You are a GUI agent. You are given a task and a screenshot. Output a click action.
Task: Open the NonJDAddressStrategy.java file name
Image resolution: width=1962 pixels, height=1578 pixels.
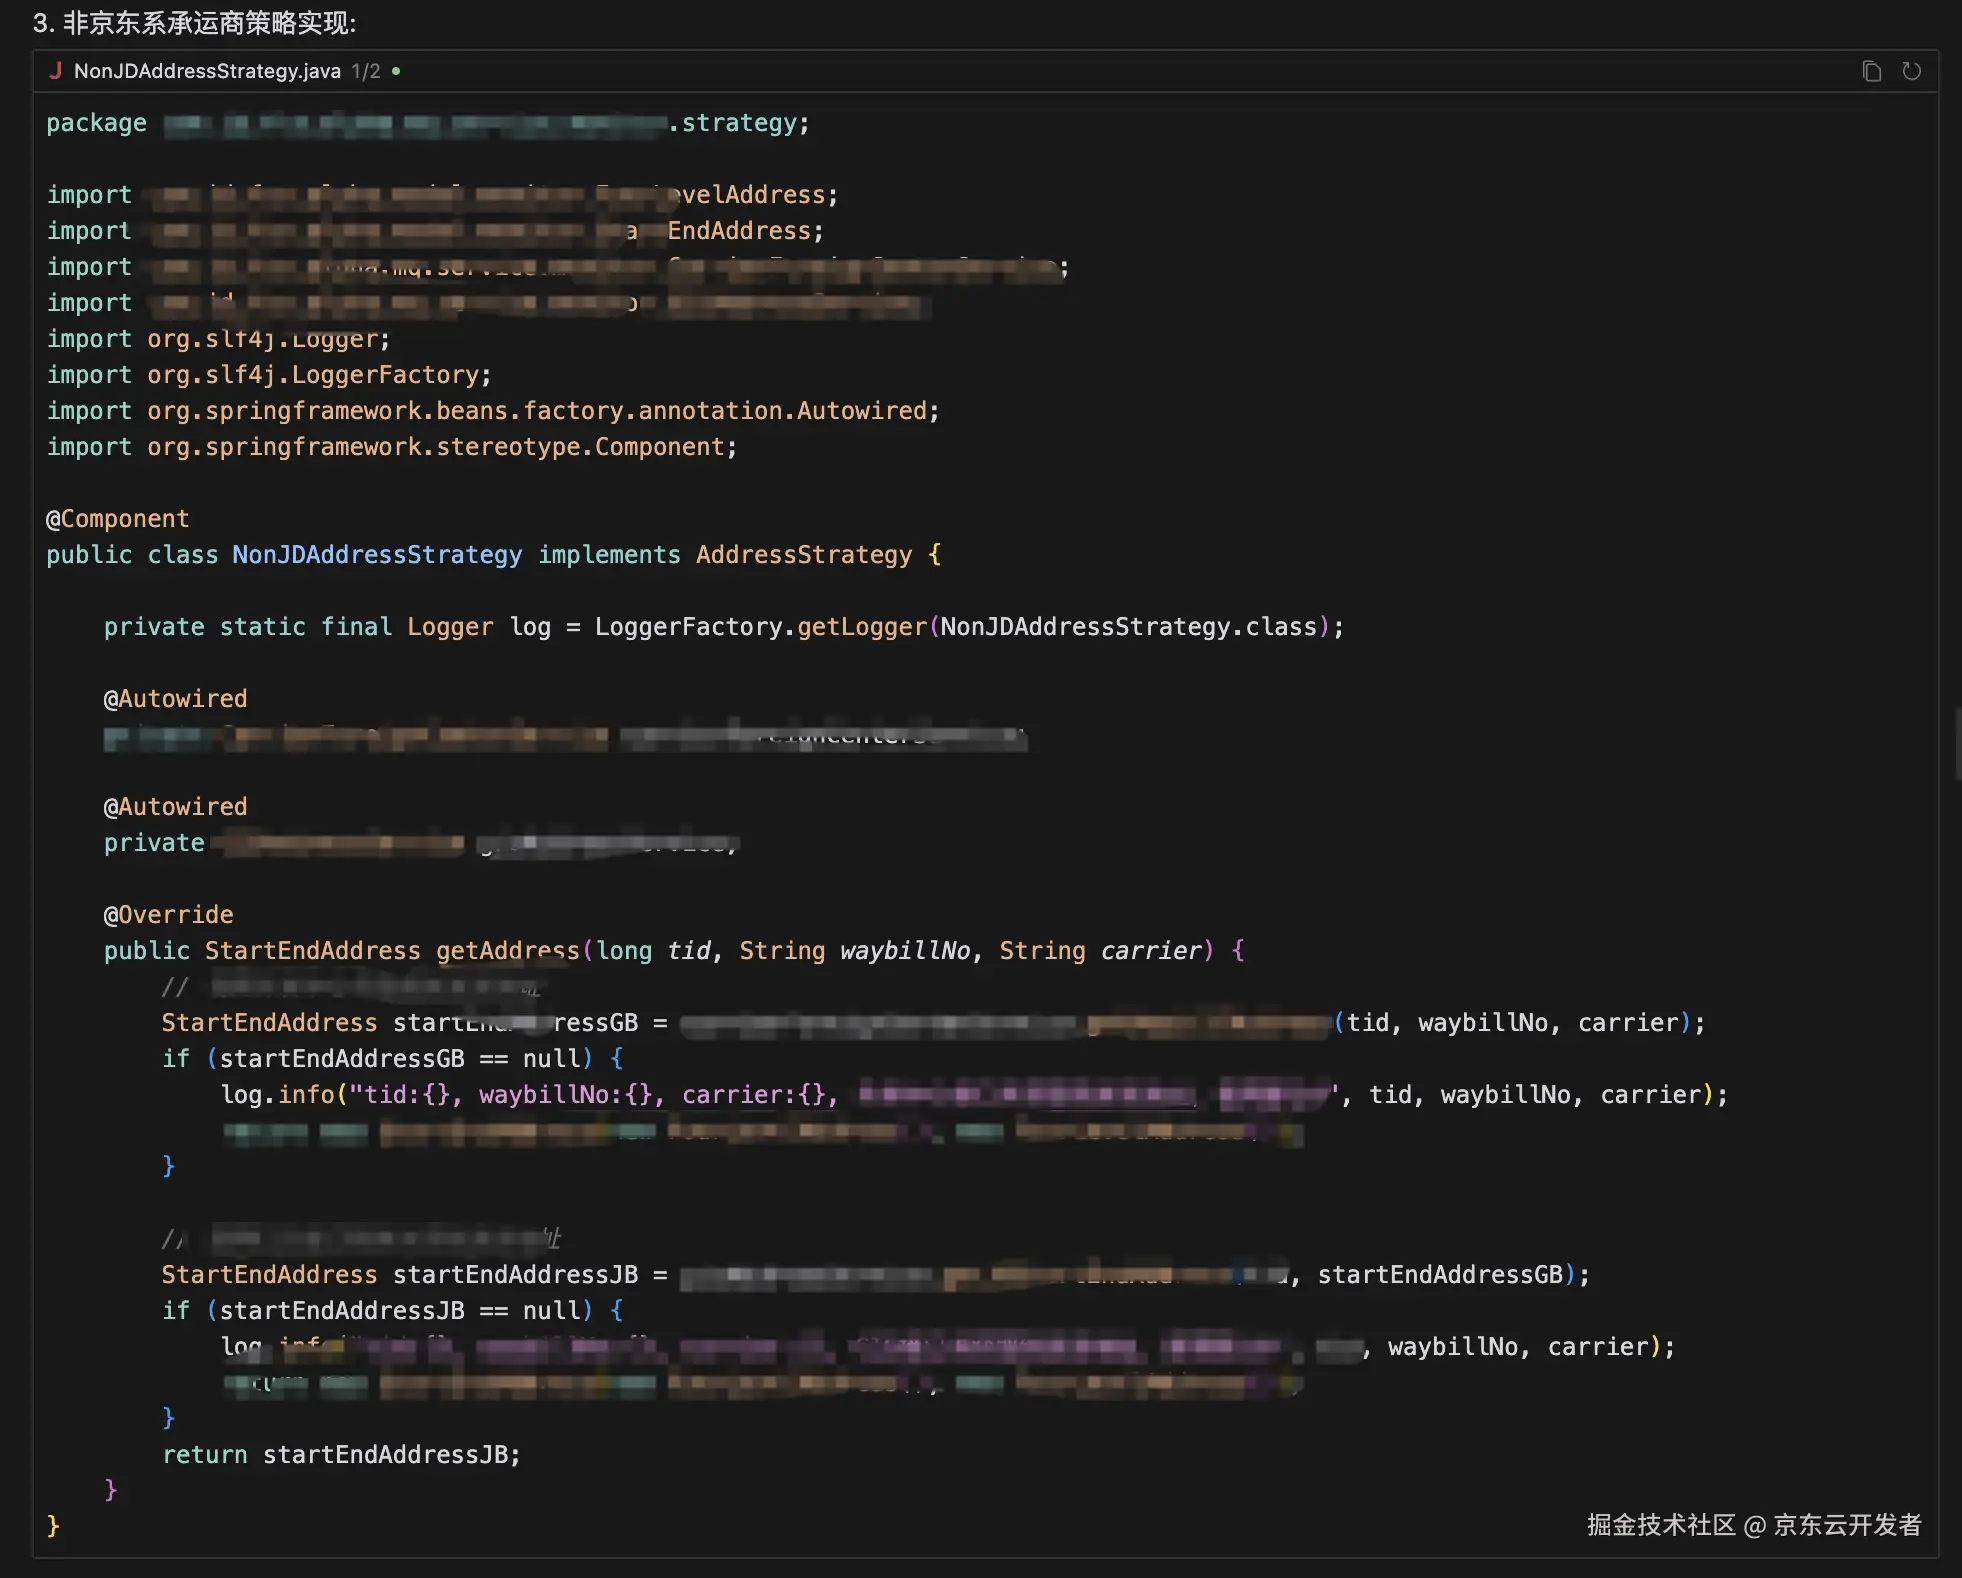(x=207, y=71)
